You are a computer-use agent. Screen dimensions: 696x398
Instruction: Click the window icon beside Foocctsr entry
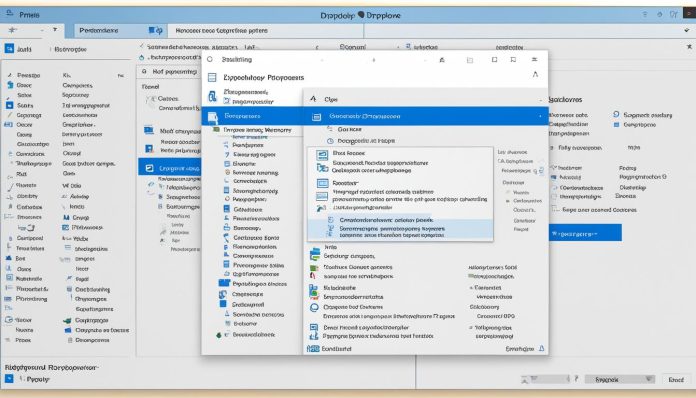[x=322, y=183]
